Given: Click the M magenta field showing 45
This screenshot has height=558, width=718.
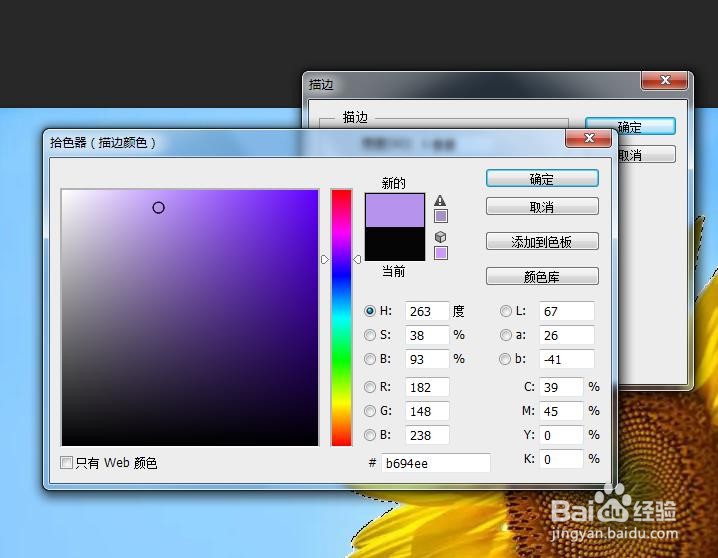Looking at the screenshot, I should click(x=561, y=411).
